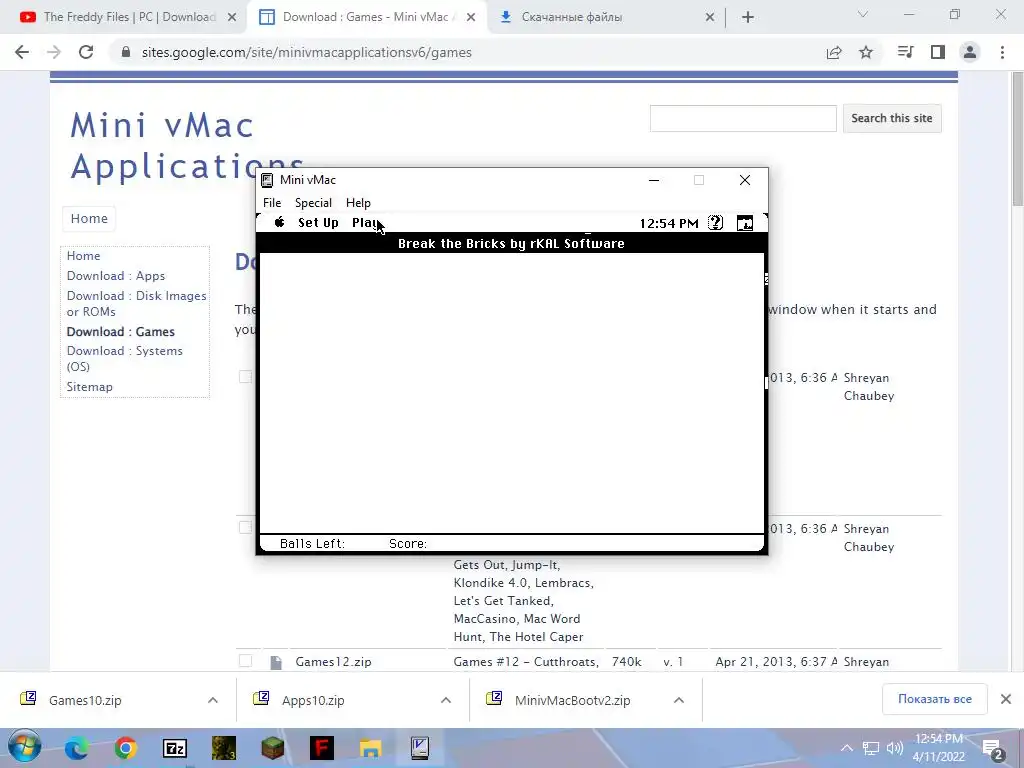The height and width of the screenshot is (768, 1024).
Task: Toggle Chrome side panel
Action: [938, 52]
